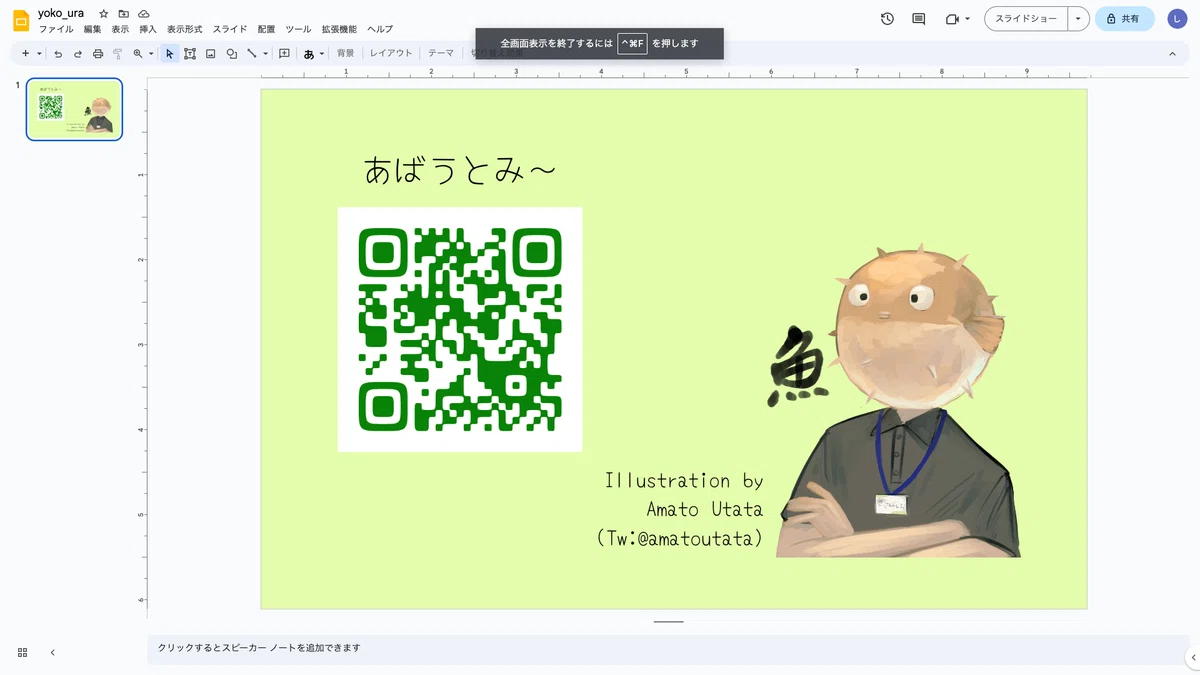
Task: Insert a text box
Action: (x=190, y=53)
